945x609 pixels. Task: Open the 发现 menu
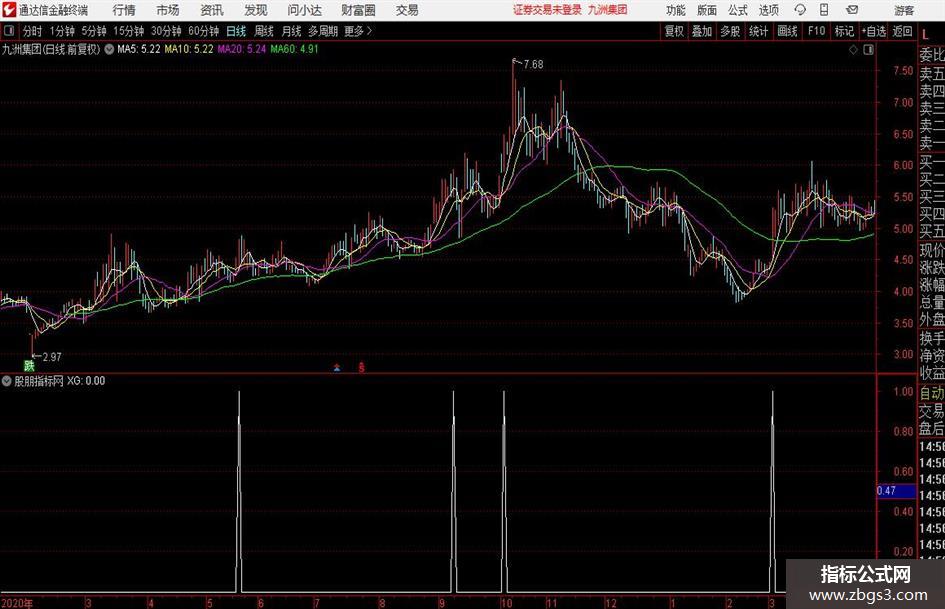click(256, 10)
